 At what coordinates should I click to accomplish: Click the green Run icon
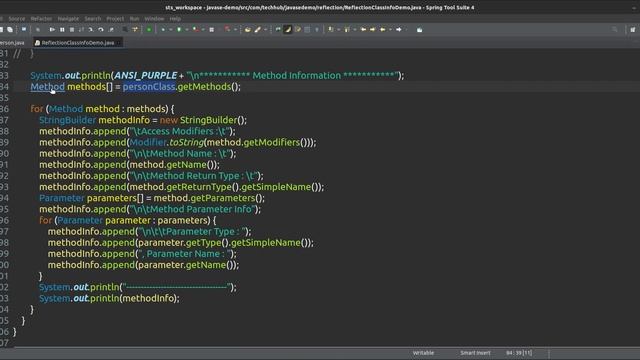coord(179,29)
